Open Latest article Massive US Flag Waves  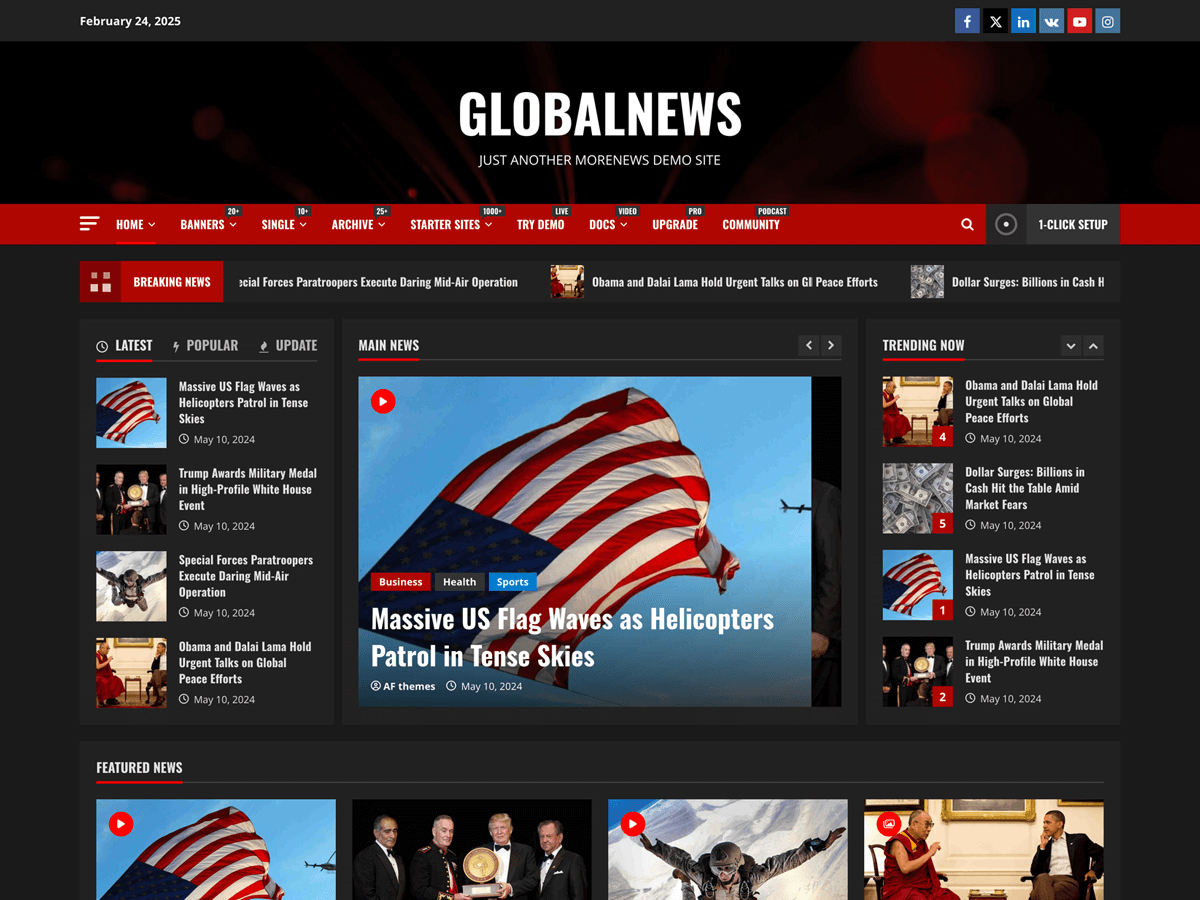243,402
